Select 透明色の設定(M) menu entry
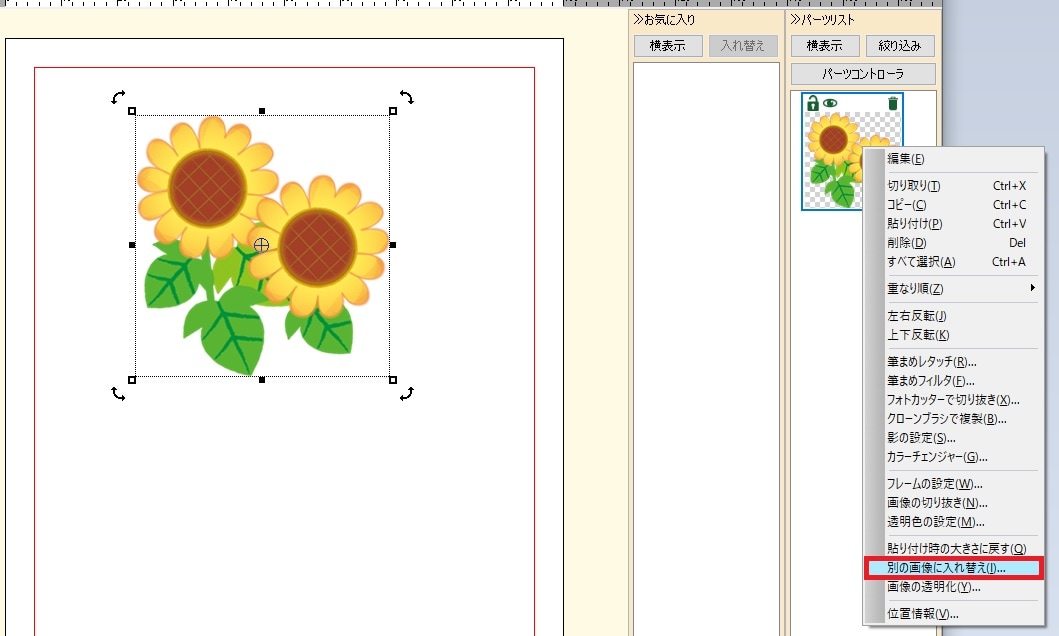The width and height of the screenshot is (1059, 636). (954, 521)
